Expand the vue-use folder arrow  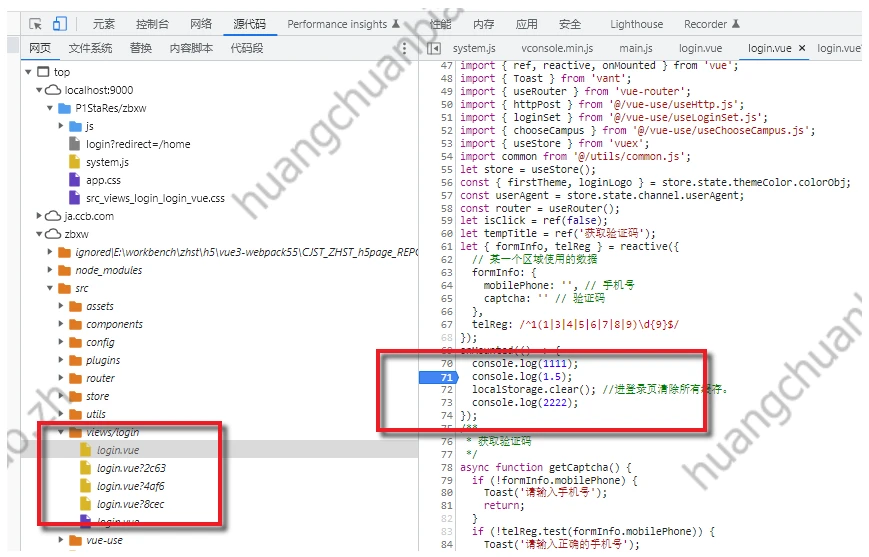(61, 539)
